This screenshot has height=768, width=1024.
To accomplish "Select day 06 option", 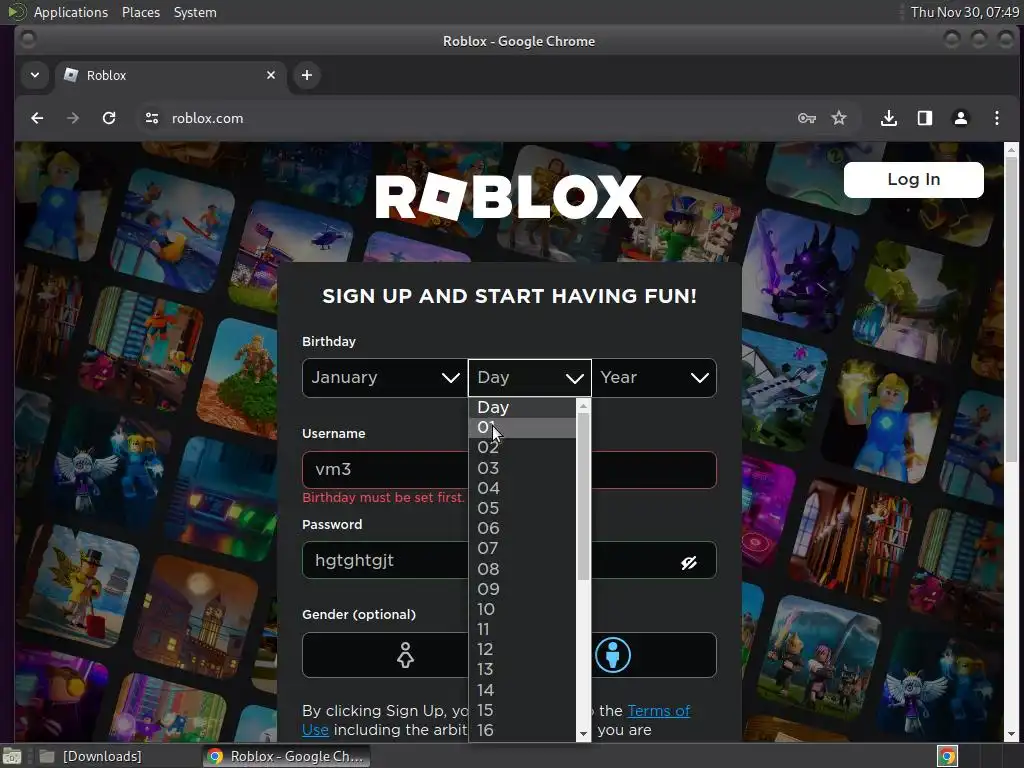I will click(x=522, y=528).
